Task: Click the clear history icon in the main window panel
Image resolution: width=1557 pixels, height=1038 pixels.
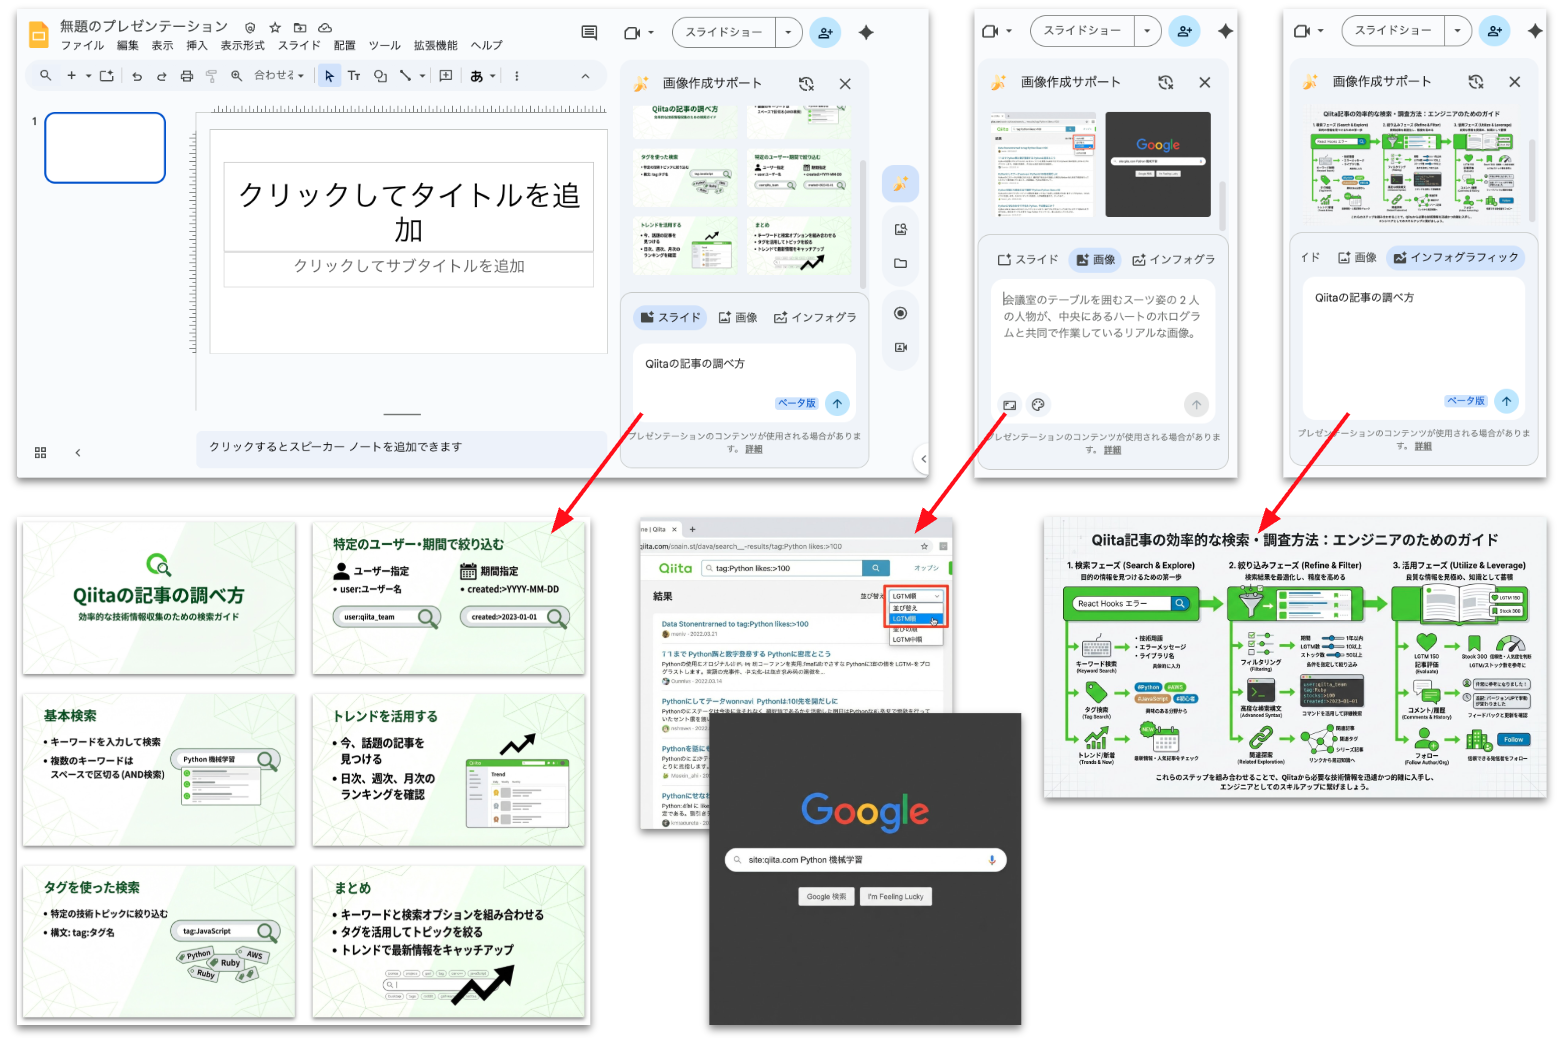Action: coord(806,84)
